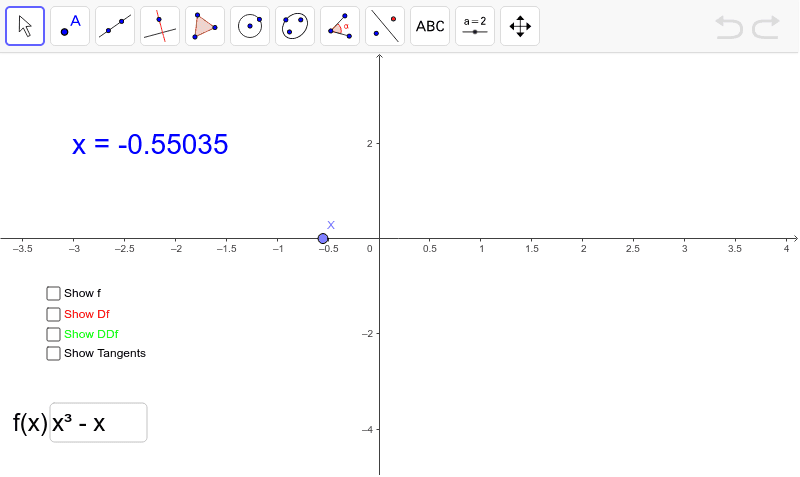This screenshot has width=800, height=477.
Task: Select the Polygon tool
Action: click(205, 26)
